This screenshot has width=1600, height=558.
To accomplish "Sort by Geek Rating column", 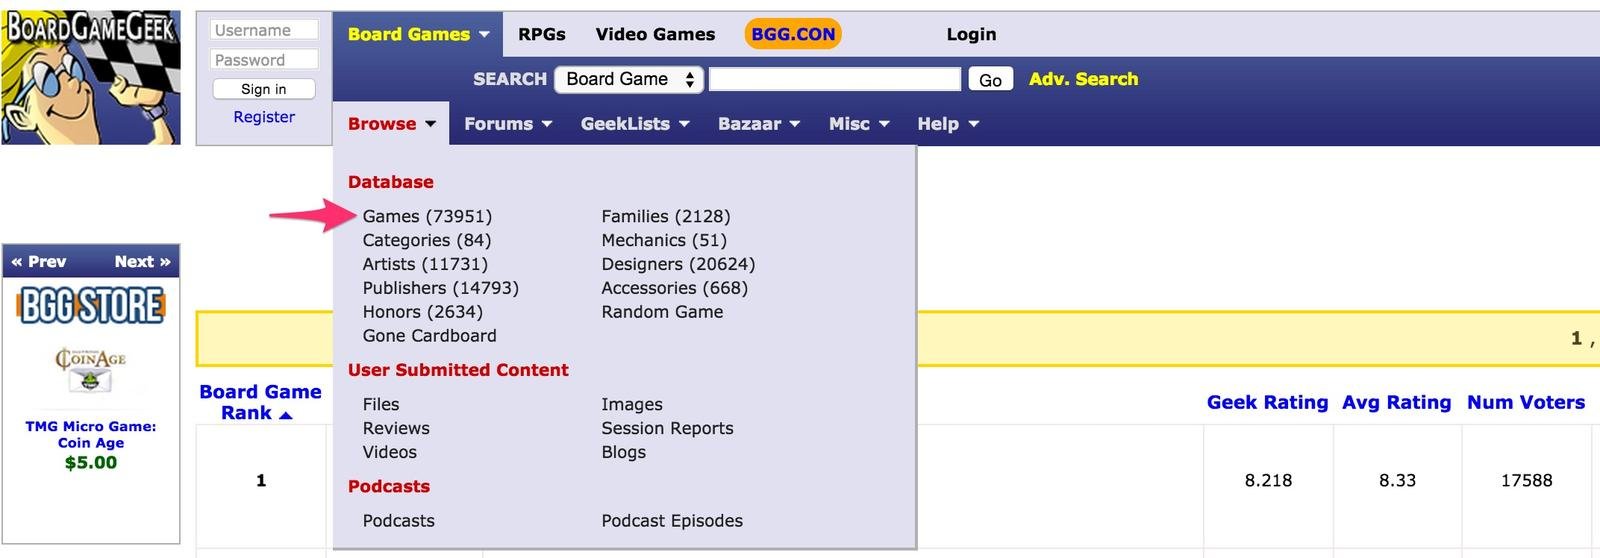I will coord(1267,402).
